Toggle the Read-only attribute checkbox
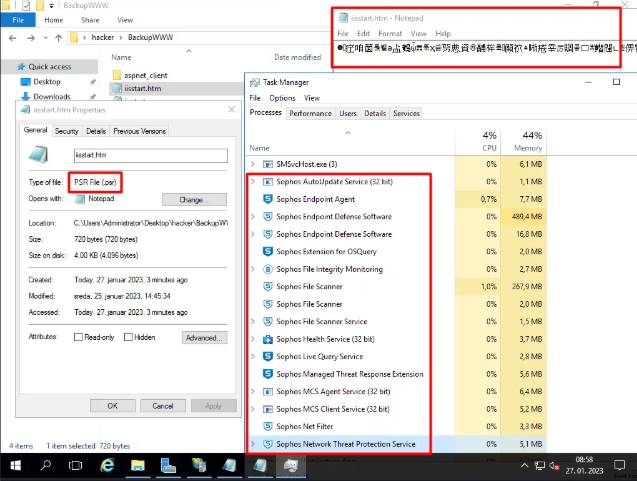The width and height of the screenshot is (637, 481). coord(78,337)
